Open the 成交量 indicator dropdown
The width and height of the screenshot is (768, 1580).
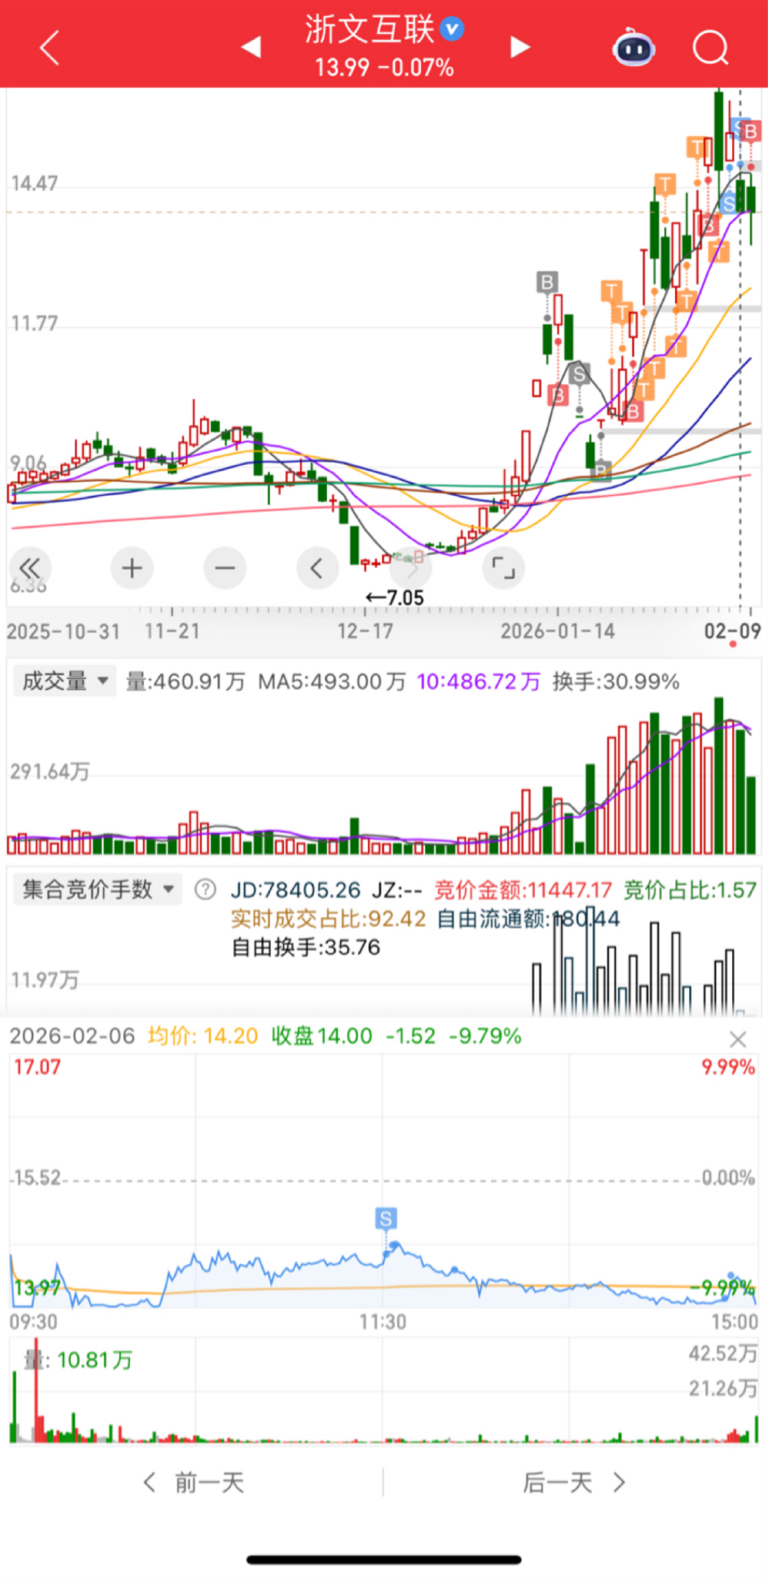pos(64,681)
